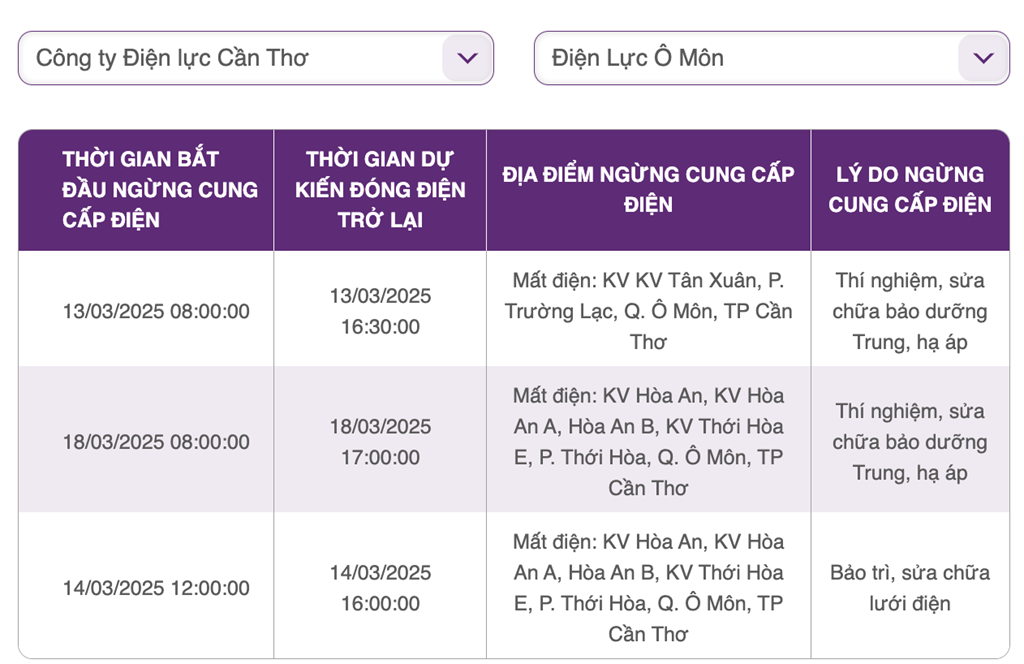Select the 14/03/2025 16:00:00 restore time cell

click(380, 587)
